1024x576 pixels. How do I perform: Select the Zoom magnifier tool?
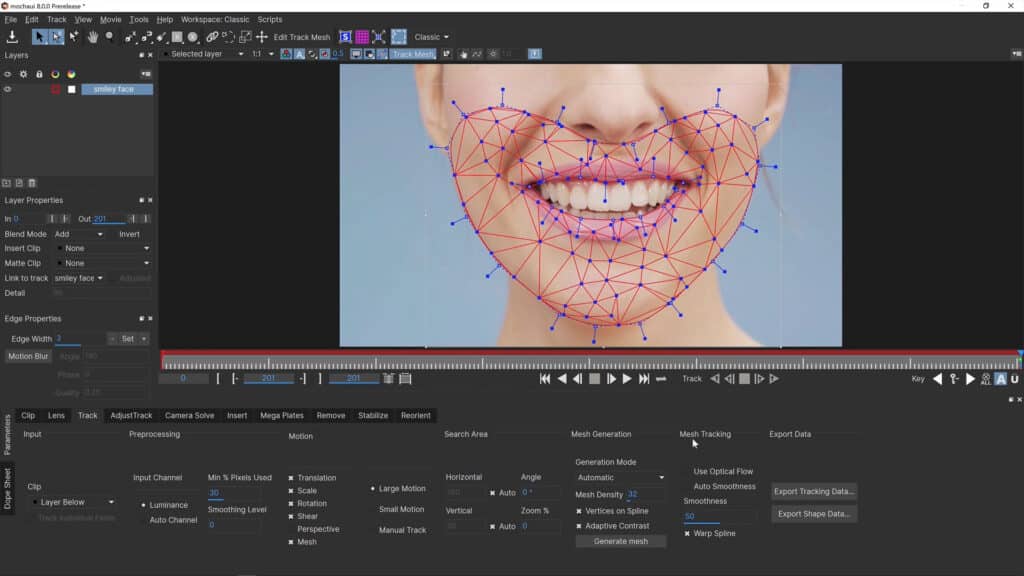pyautogui.click(x=110, y=37)
